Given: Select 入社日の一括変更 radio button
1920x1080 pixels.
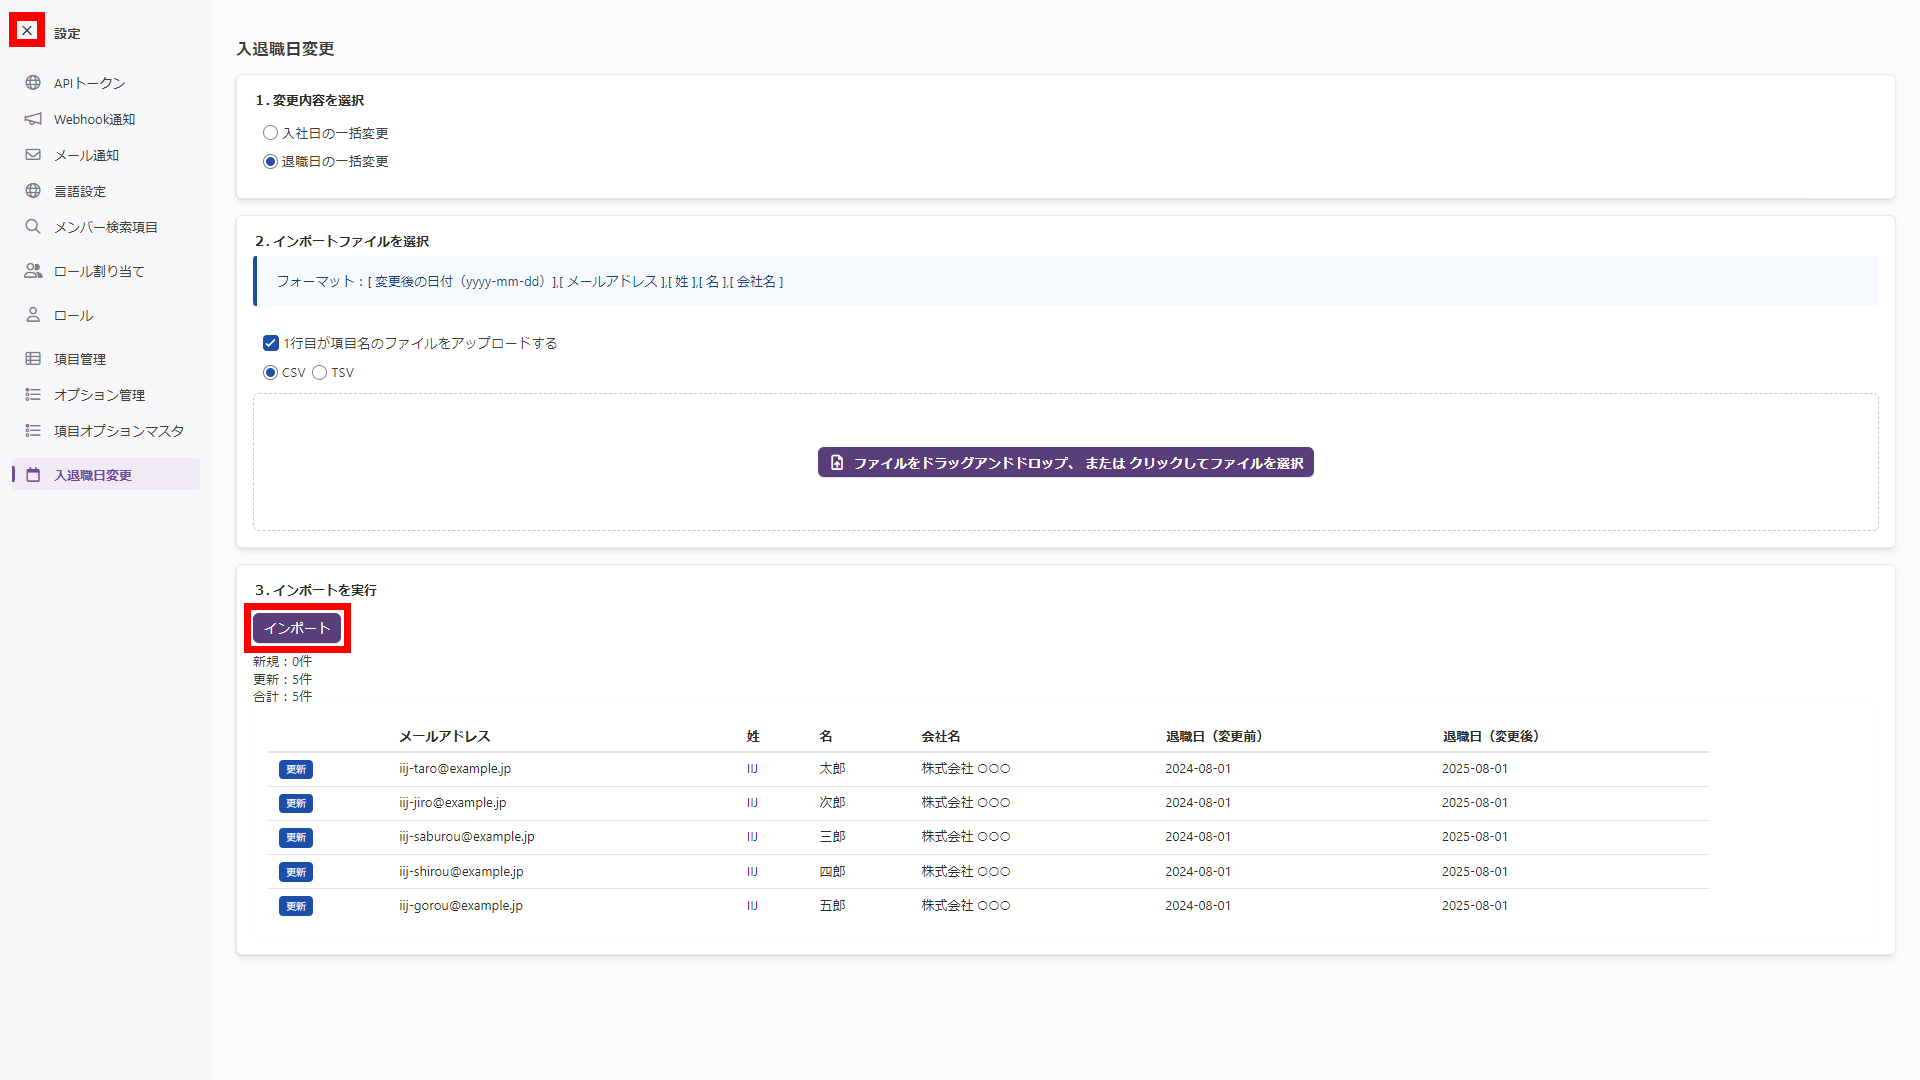Looking at the screenshot, I should [270, 133].
